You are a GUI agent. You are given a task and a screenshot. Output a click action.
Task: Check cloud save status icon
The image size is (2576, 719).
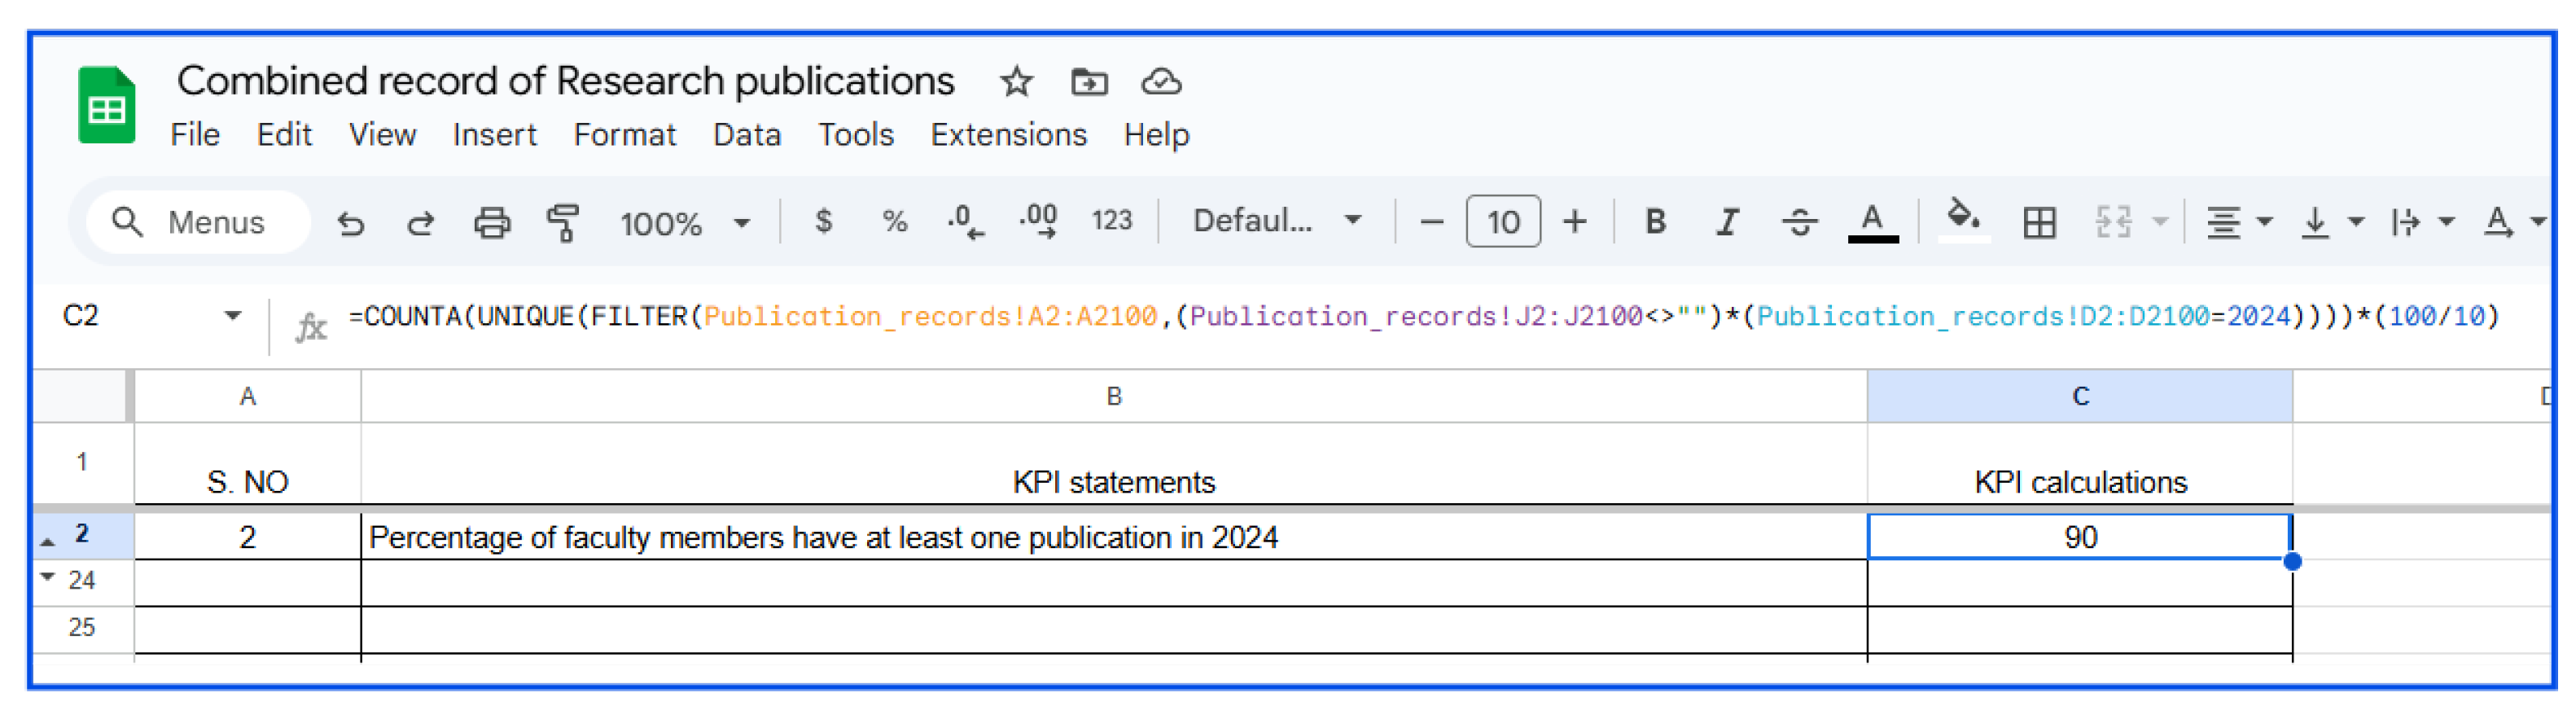click(x=1161, y=81)
